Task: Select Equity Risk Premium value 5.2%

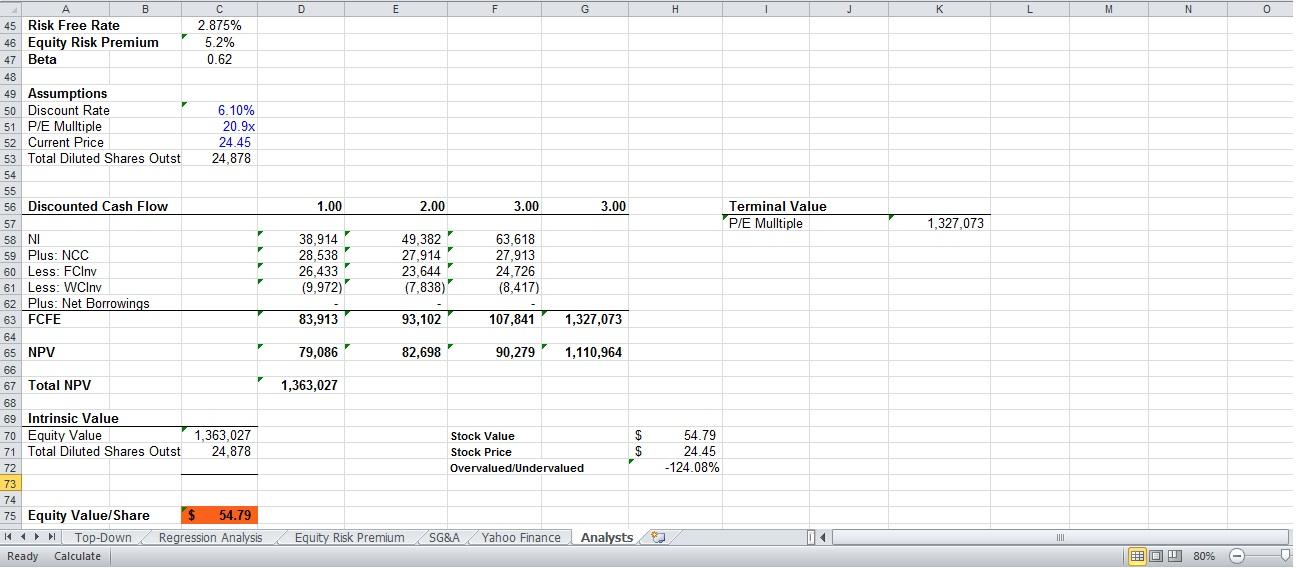Action: [x=220, y=42]
